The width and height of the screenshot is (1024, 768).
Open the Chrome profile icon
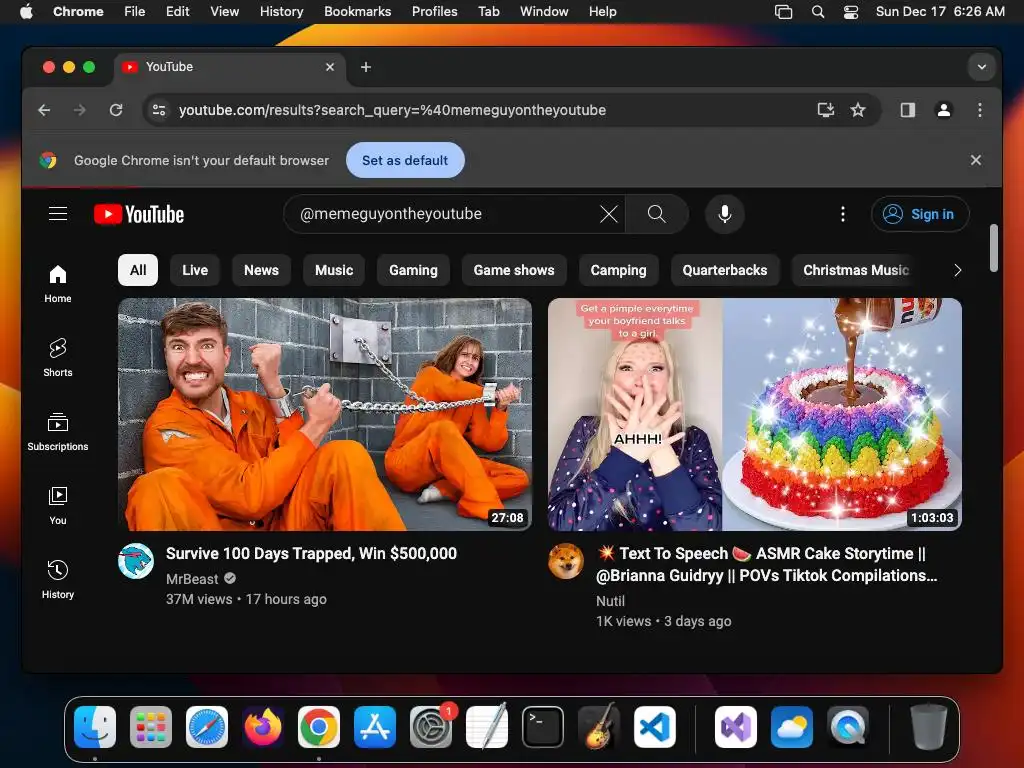(x=944, y=110)
